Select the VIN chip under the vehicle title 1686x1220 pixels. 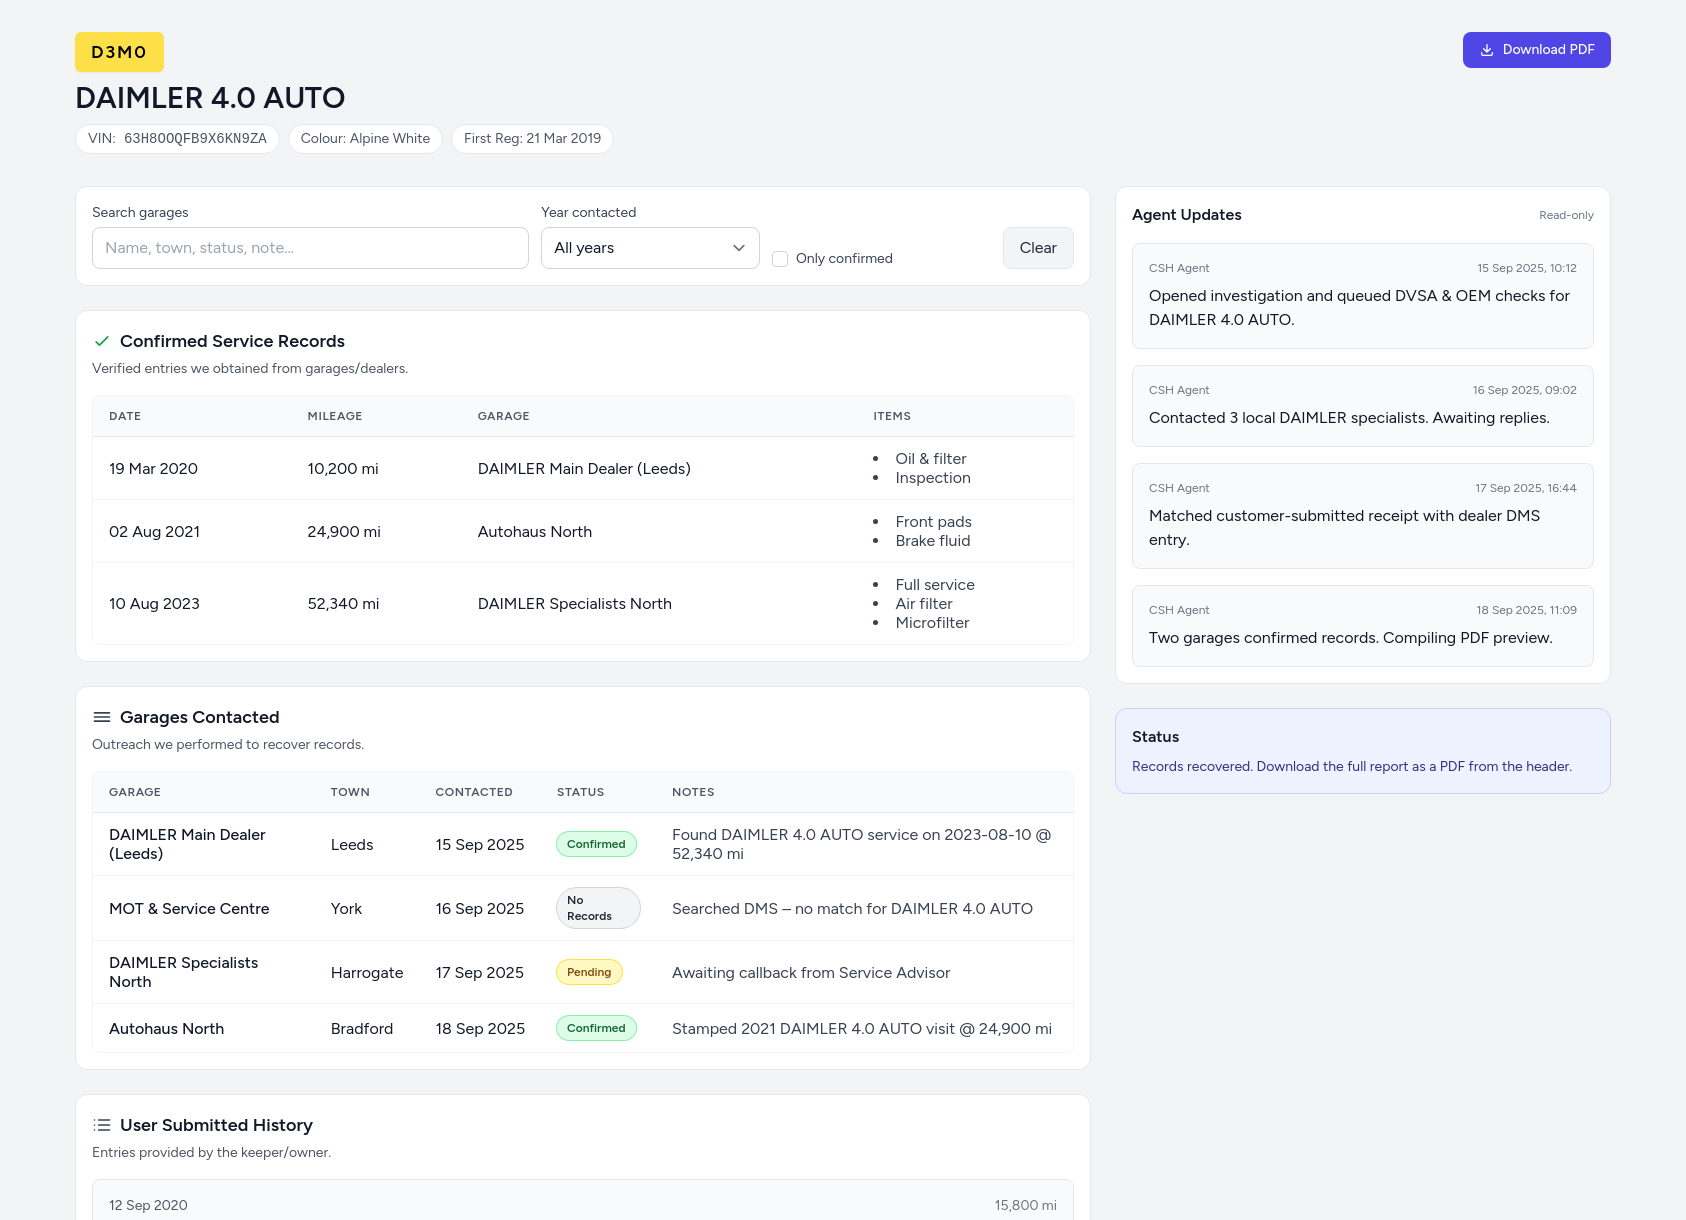pyautogui.click(x=177, y=139)
